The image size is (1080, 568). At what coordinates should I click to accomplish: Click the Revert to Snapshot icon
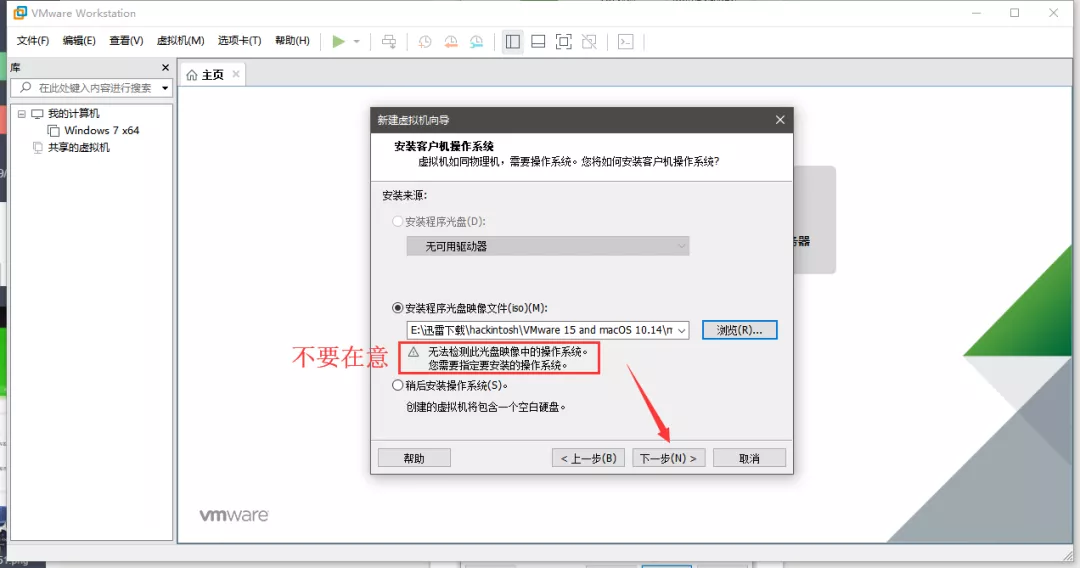(x=450, y=41)
